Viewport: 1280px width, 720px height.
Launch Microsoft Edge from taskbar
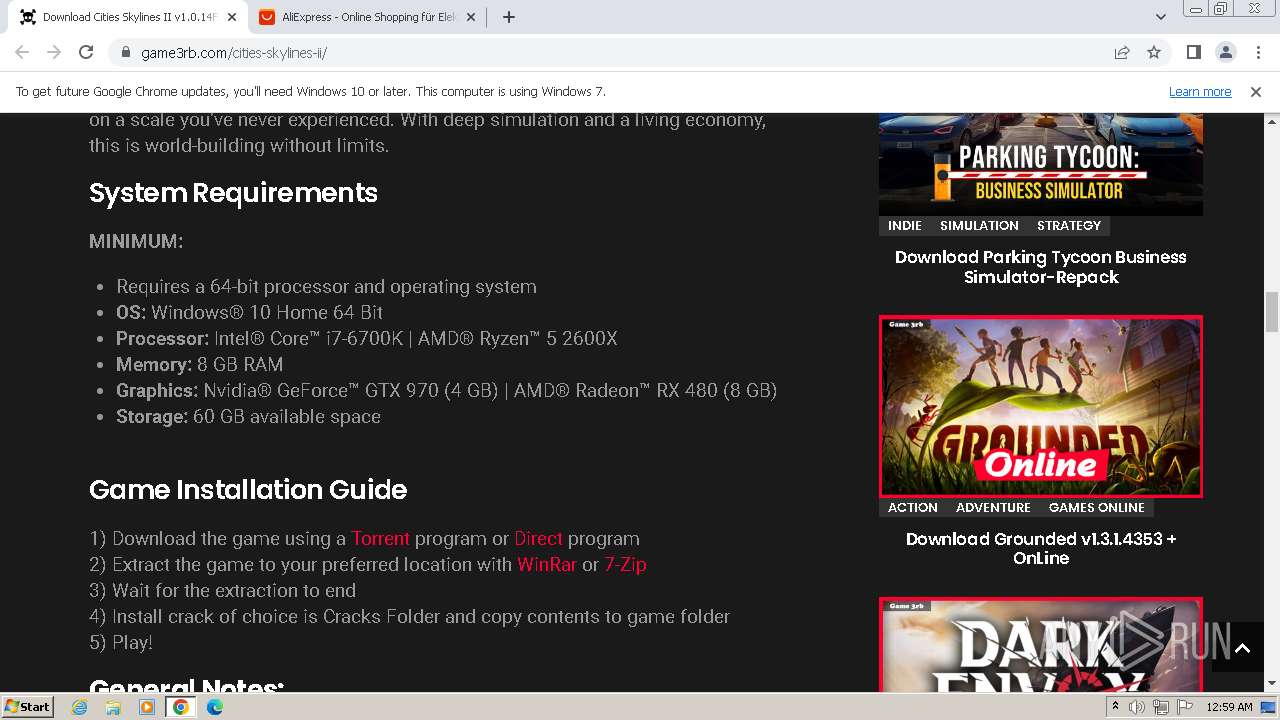[215, 707]
